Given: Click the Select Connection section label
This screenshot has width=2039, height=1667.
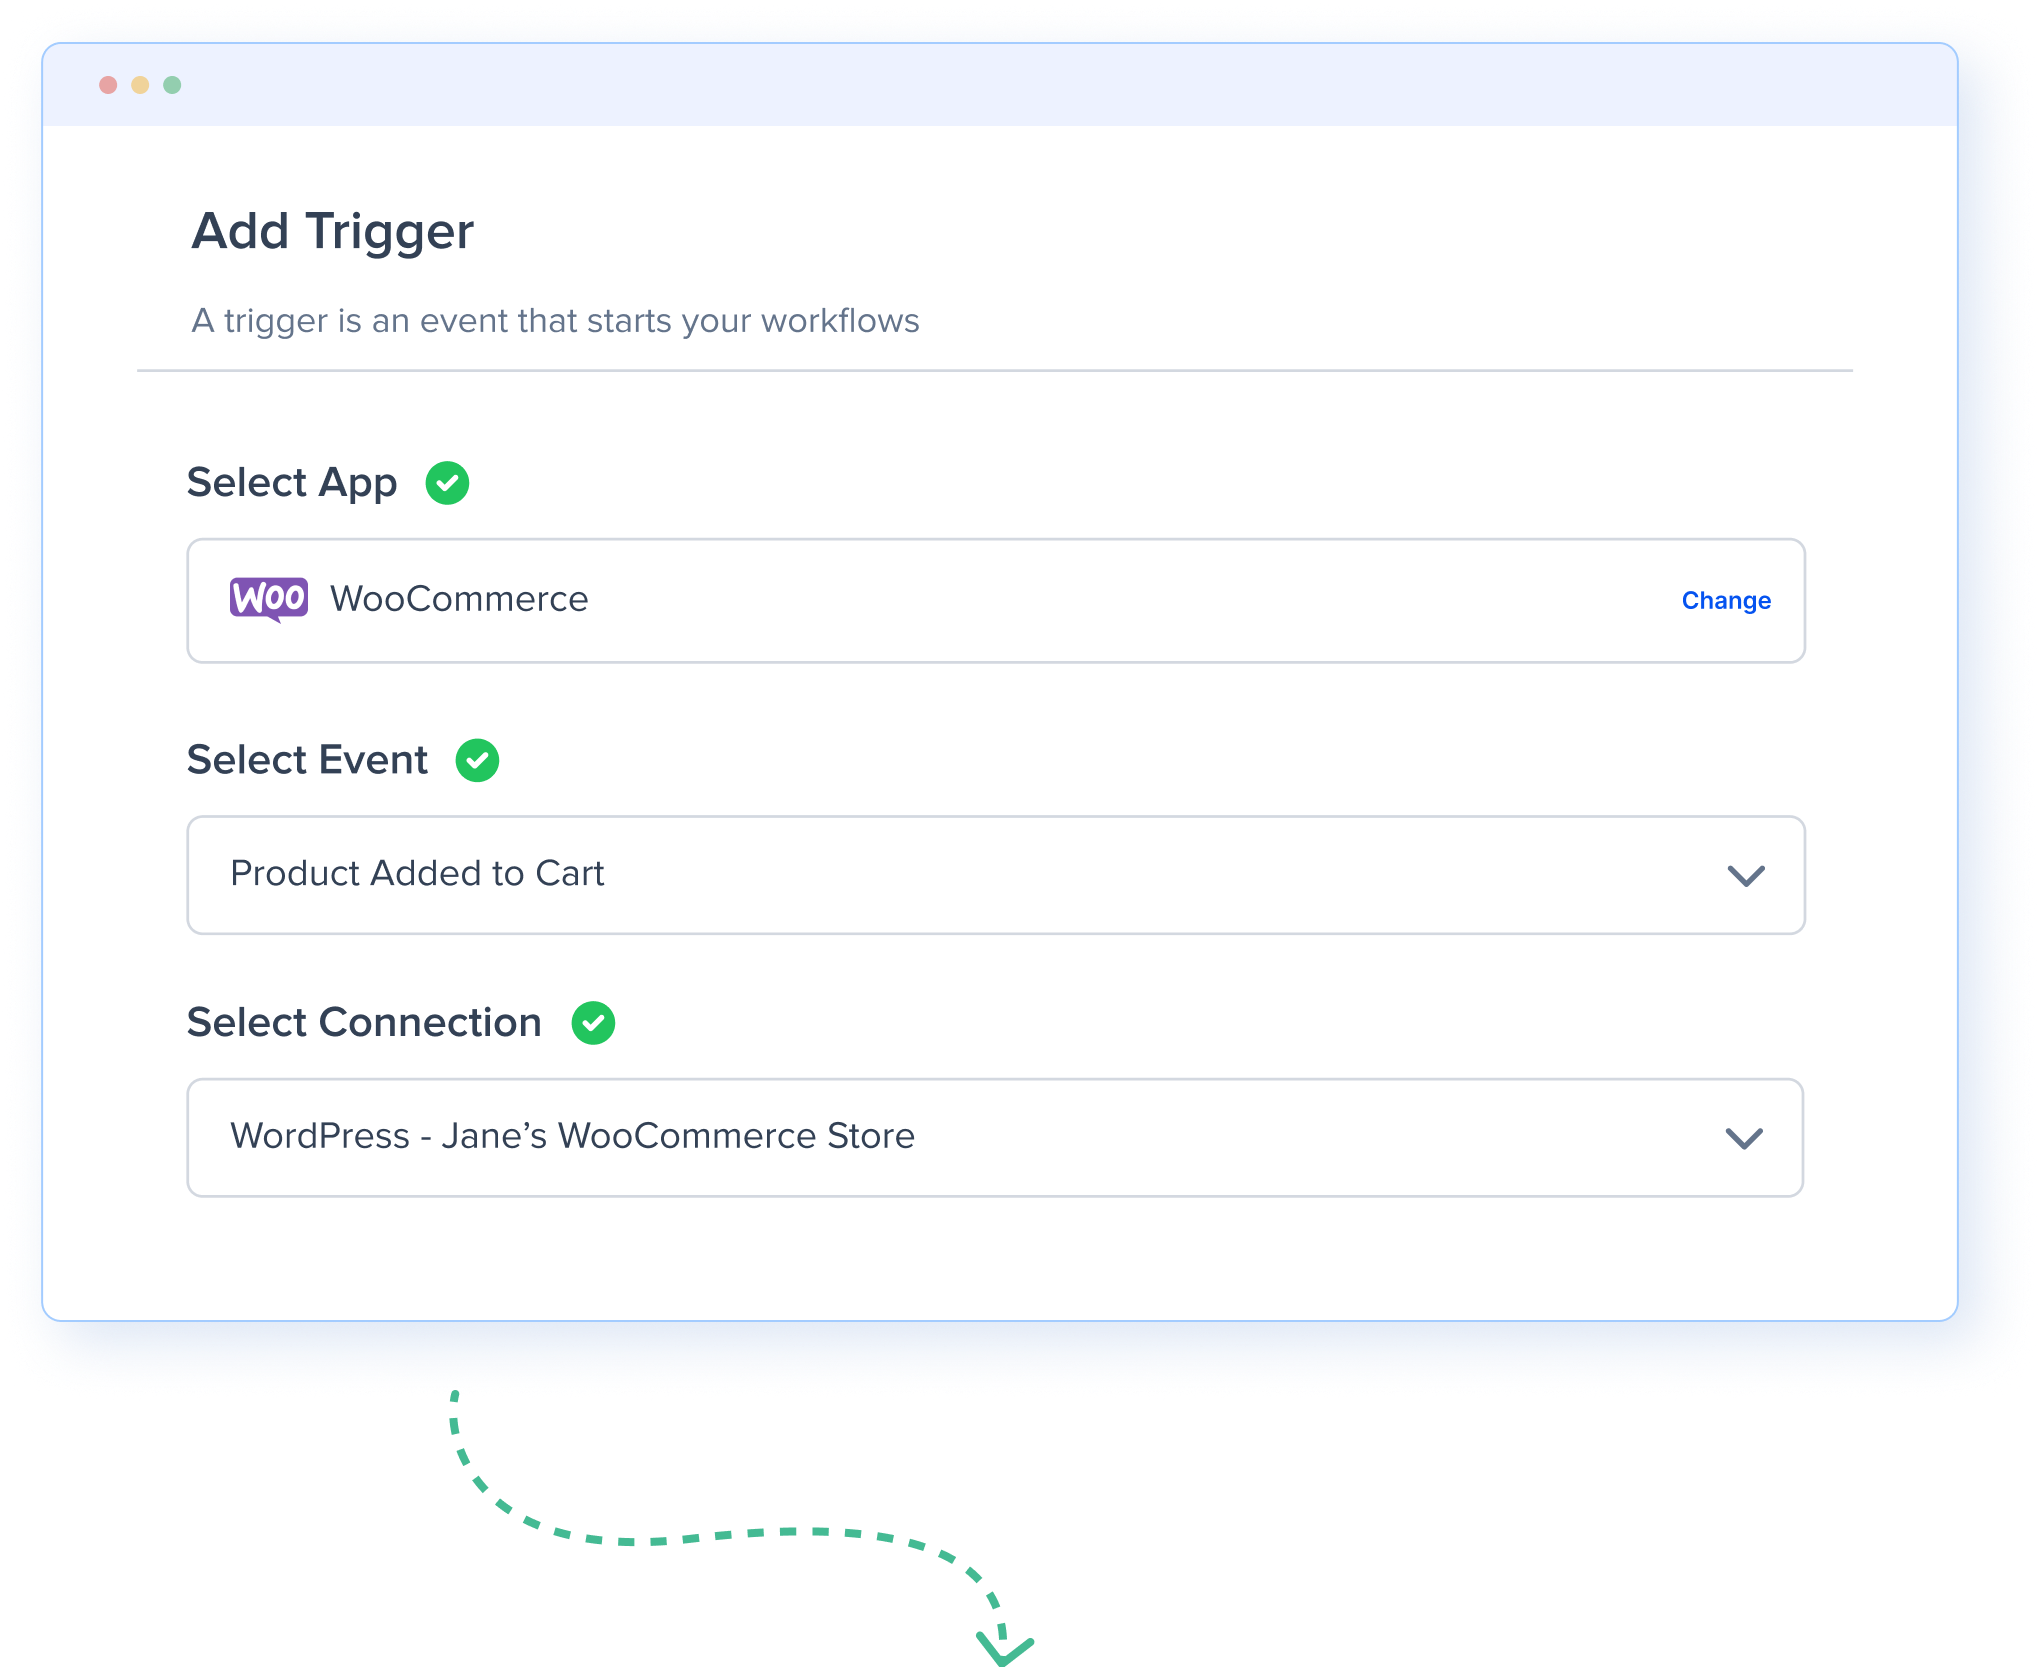Looking at the screenshot, I should click(x=364, y=1023).
